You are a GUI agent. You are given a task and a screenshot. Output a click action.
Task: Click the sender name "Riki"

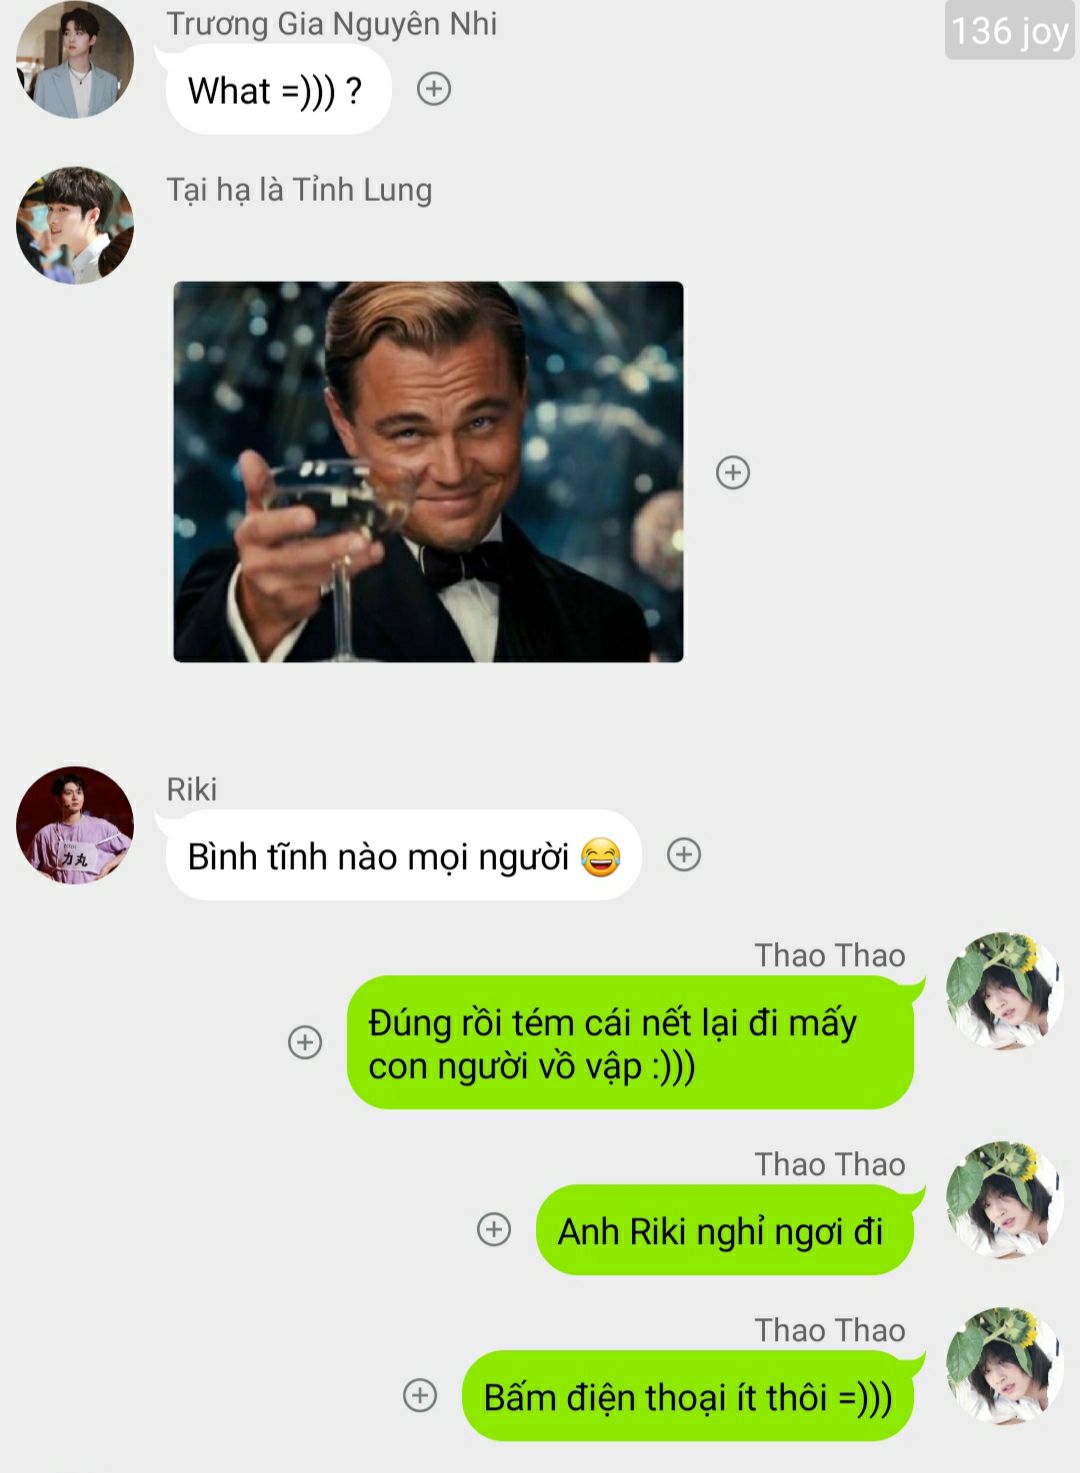(x=192, y=789)
